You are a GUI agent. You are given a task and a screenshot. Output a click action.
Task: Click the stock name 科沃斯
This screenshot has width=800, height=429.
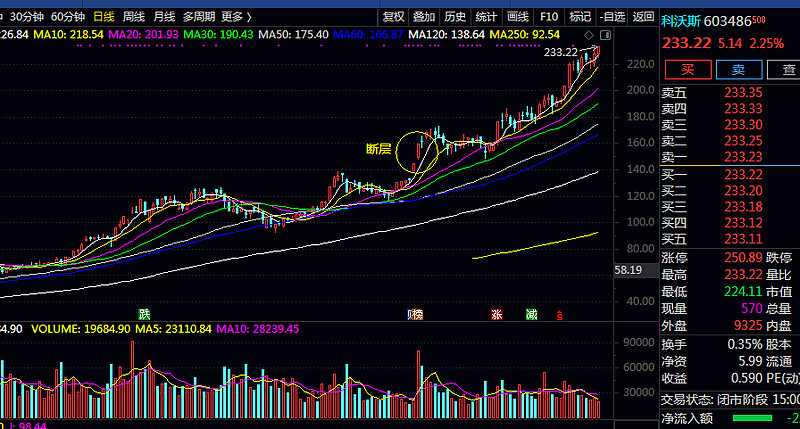click(681, 21)
